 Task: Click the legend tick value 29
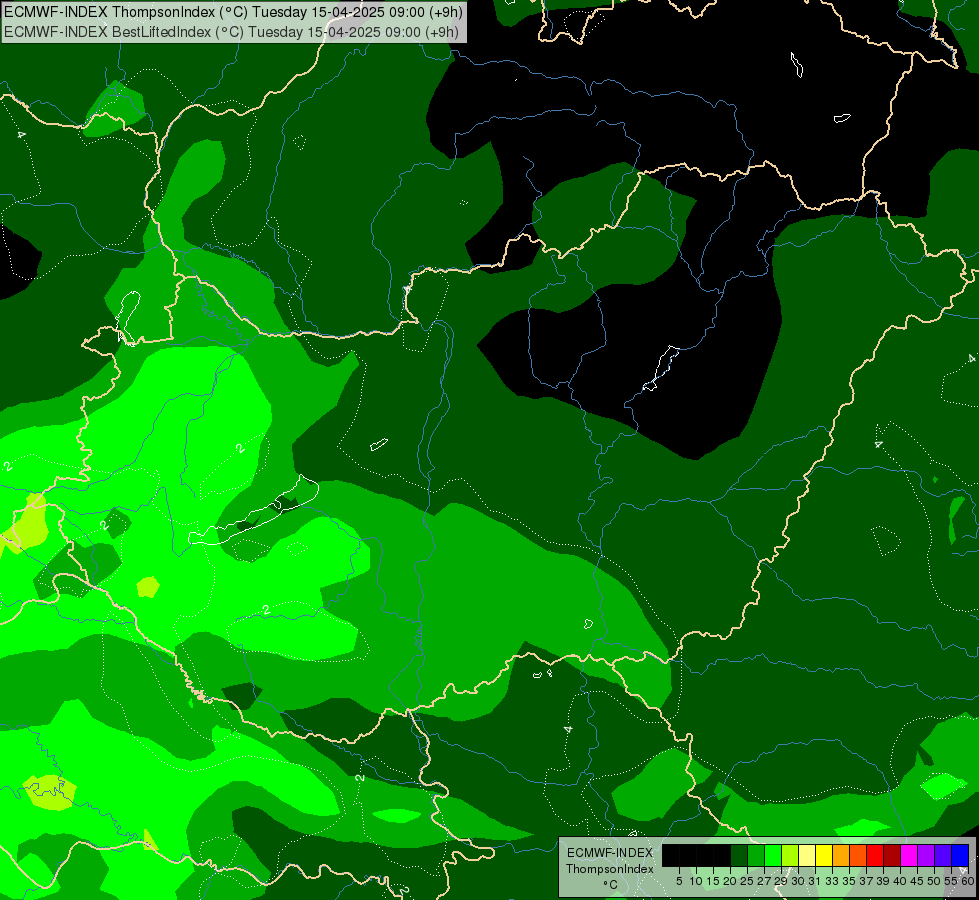(x=781, y=881)
